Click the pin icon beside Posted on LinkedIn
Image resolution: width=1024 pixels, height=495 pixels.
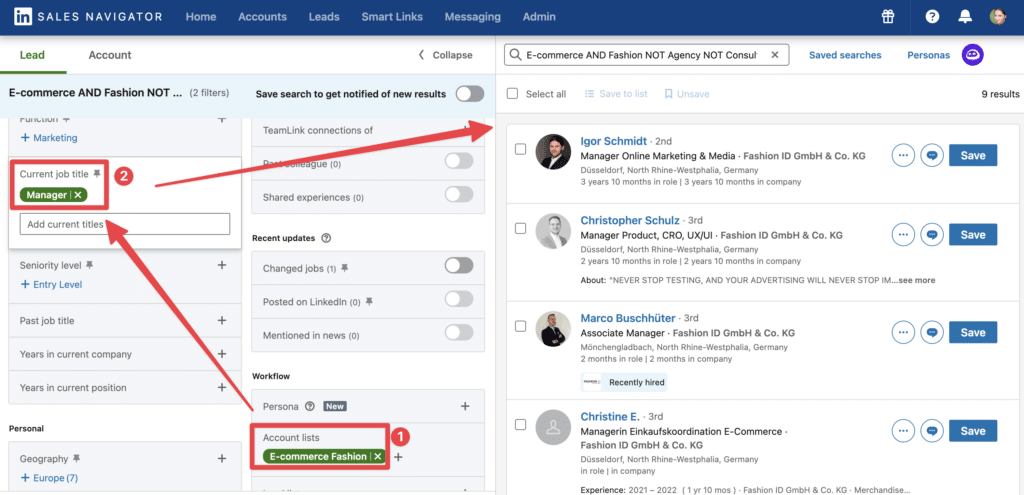[x=369, y=302]
